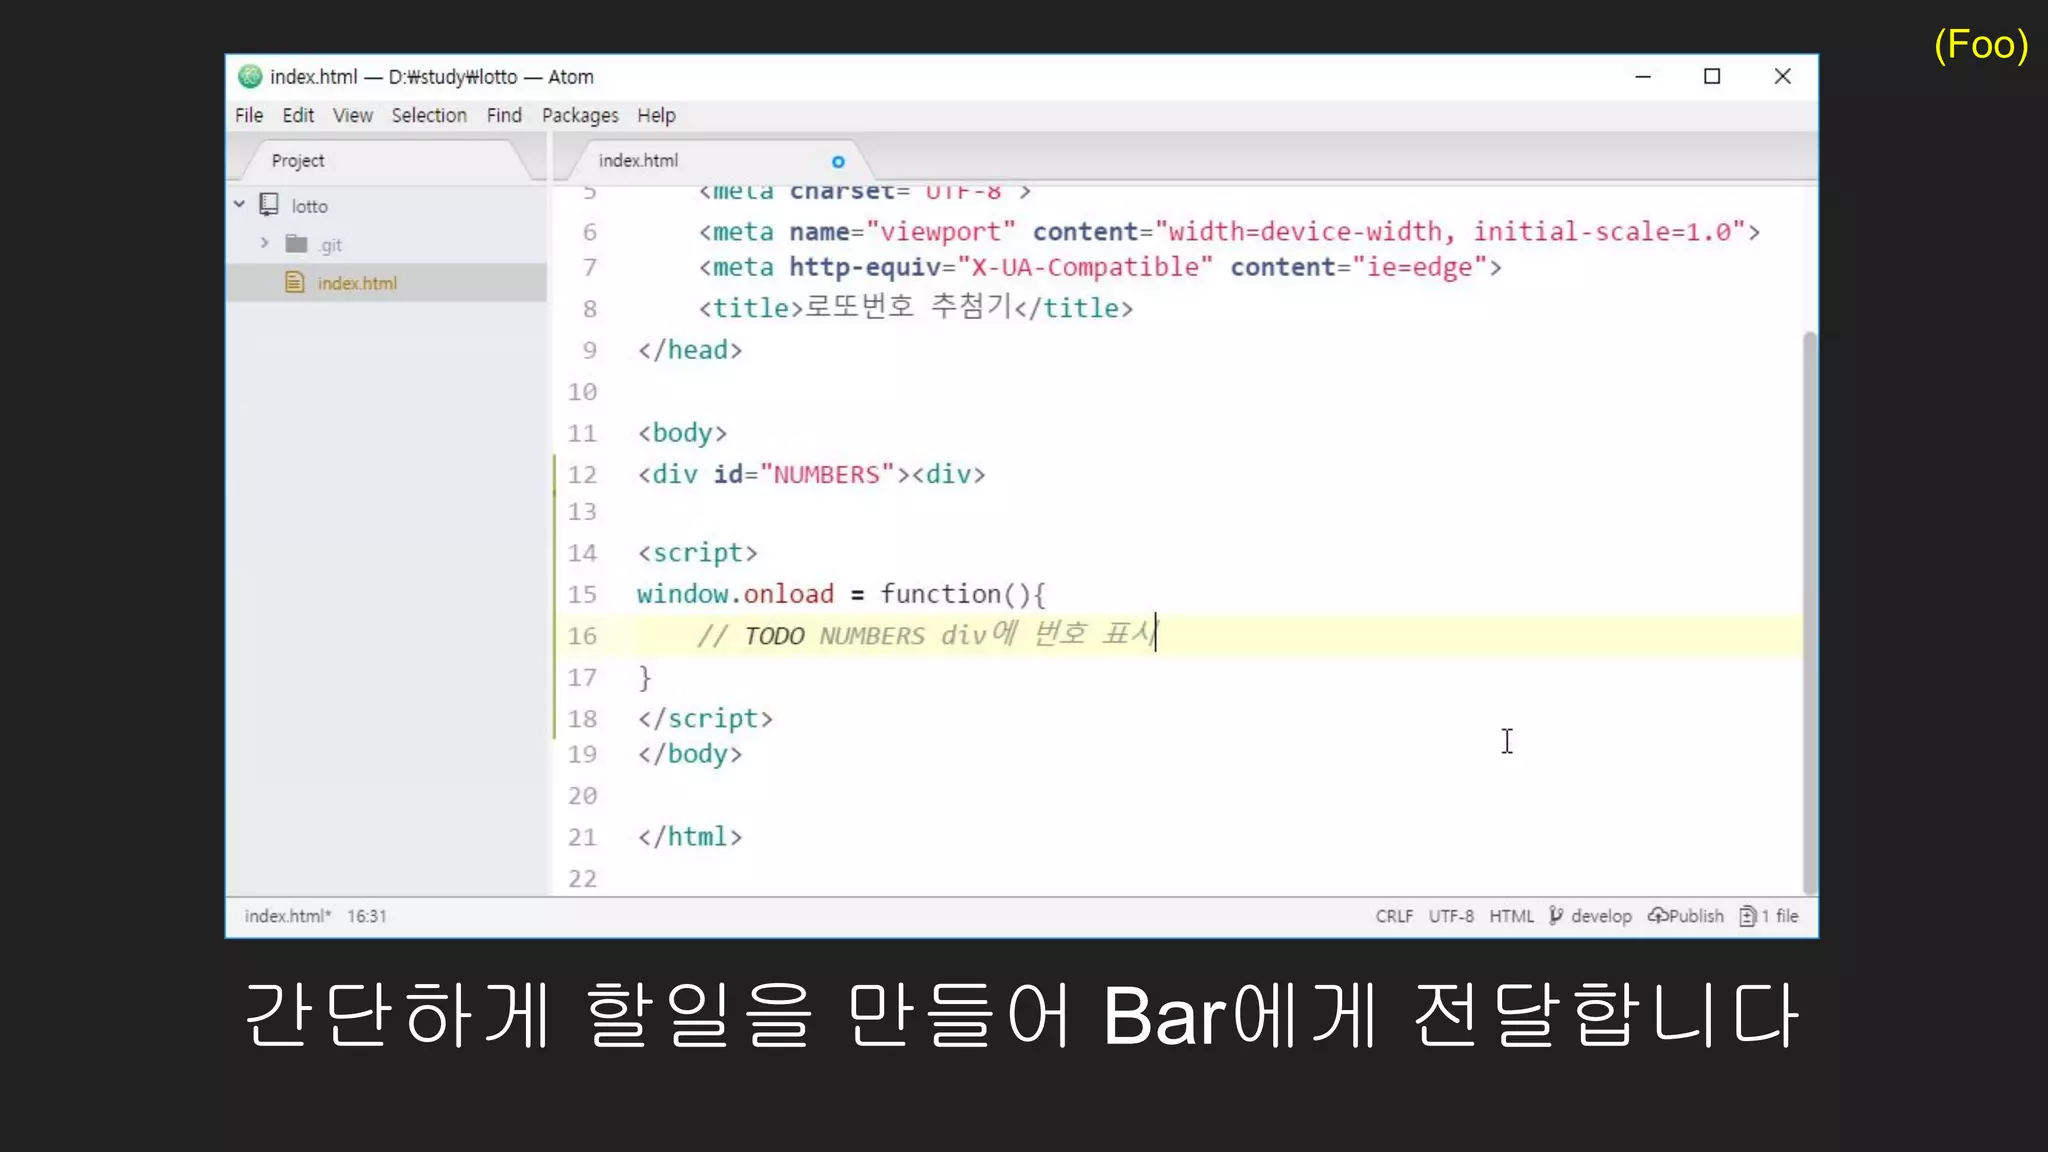Click the '1 file' status text

point(1780,916)
